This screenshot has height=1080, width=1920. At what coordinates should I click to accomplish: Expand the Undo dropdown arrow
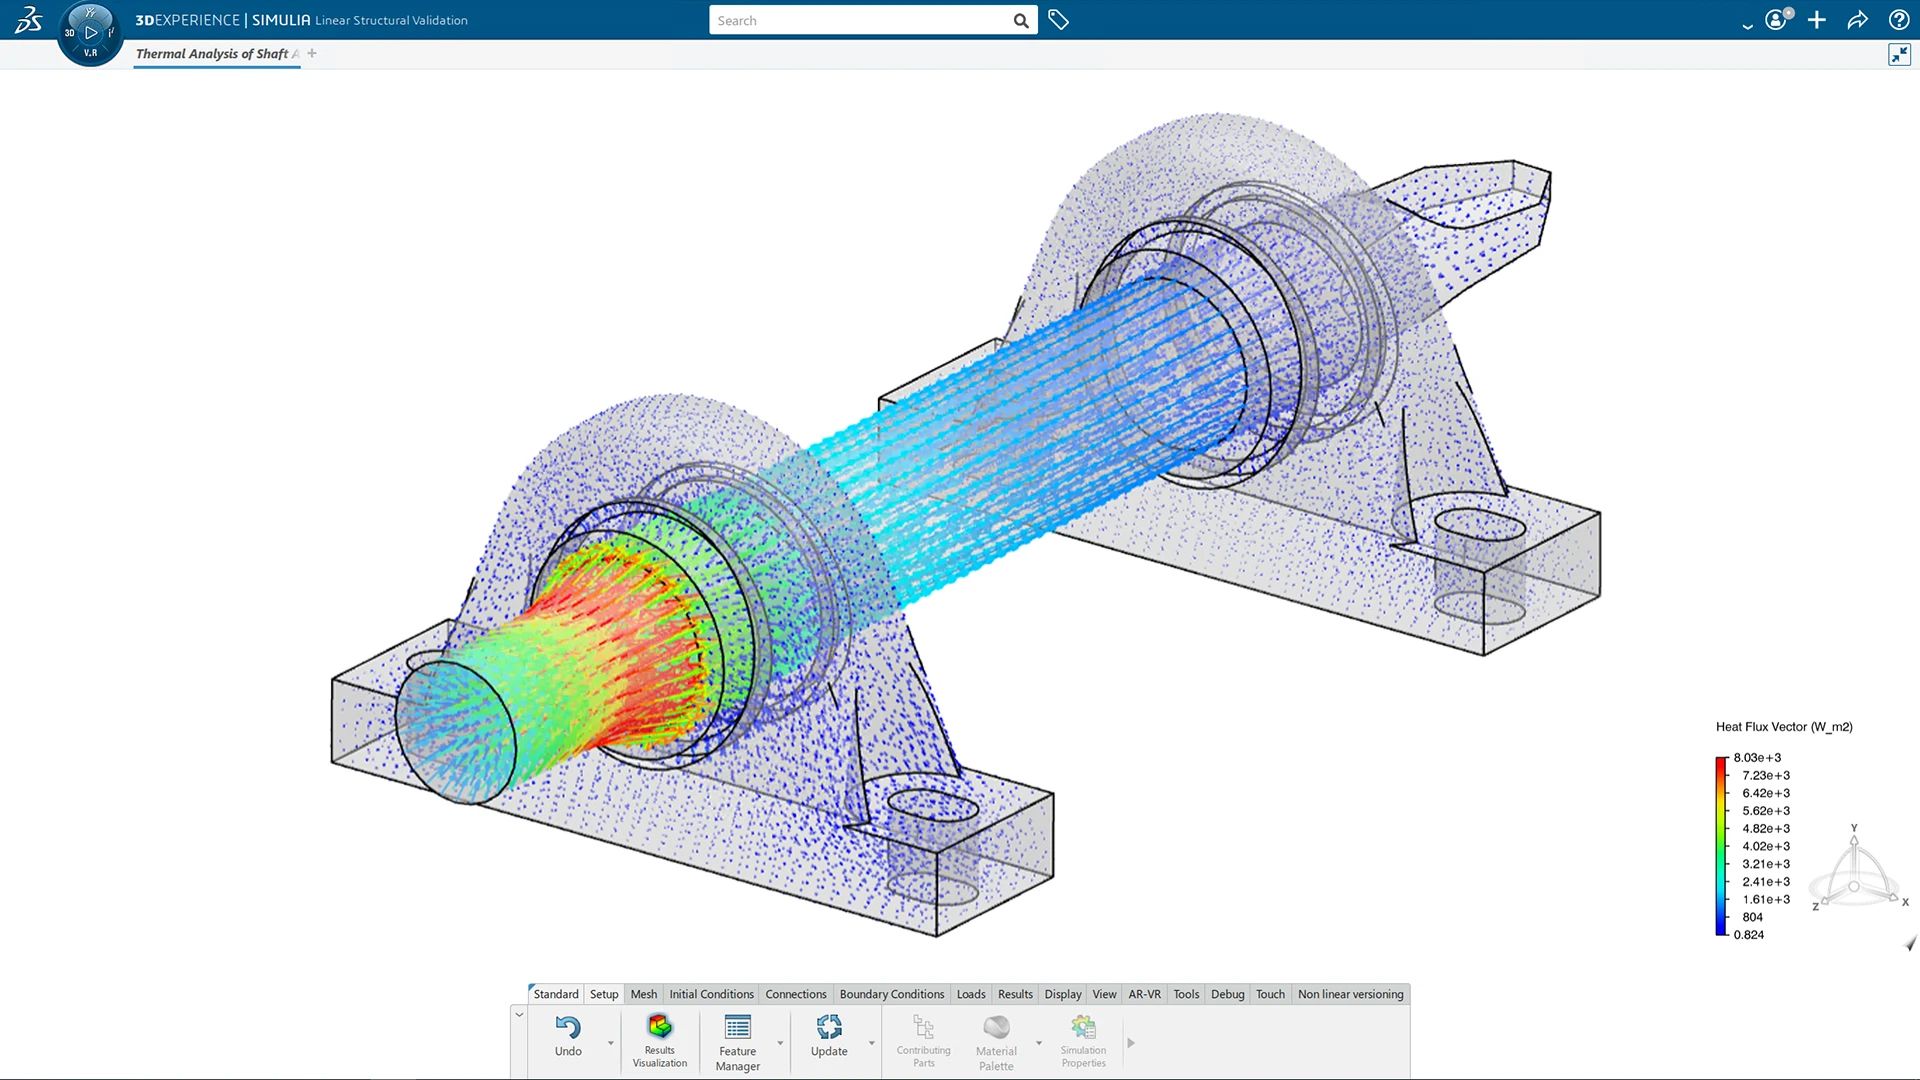point(609,1042)
